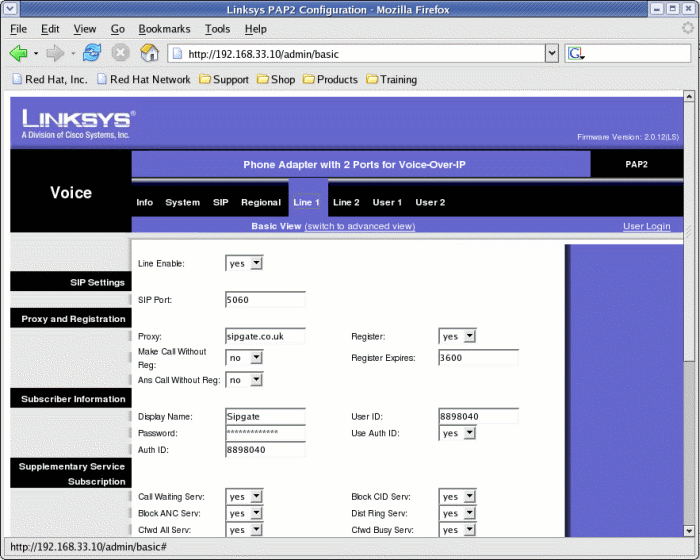Click the Firefox activity throbber icon
The image size is (700, 560).
(x=688, y=28)
